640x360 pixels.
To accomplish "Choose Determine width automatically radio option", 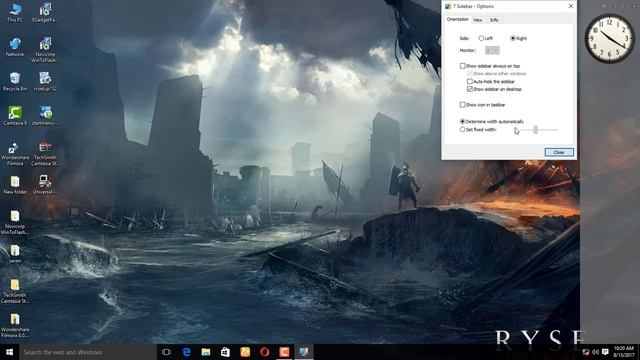I will coord(462,121).
